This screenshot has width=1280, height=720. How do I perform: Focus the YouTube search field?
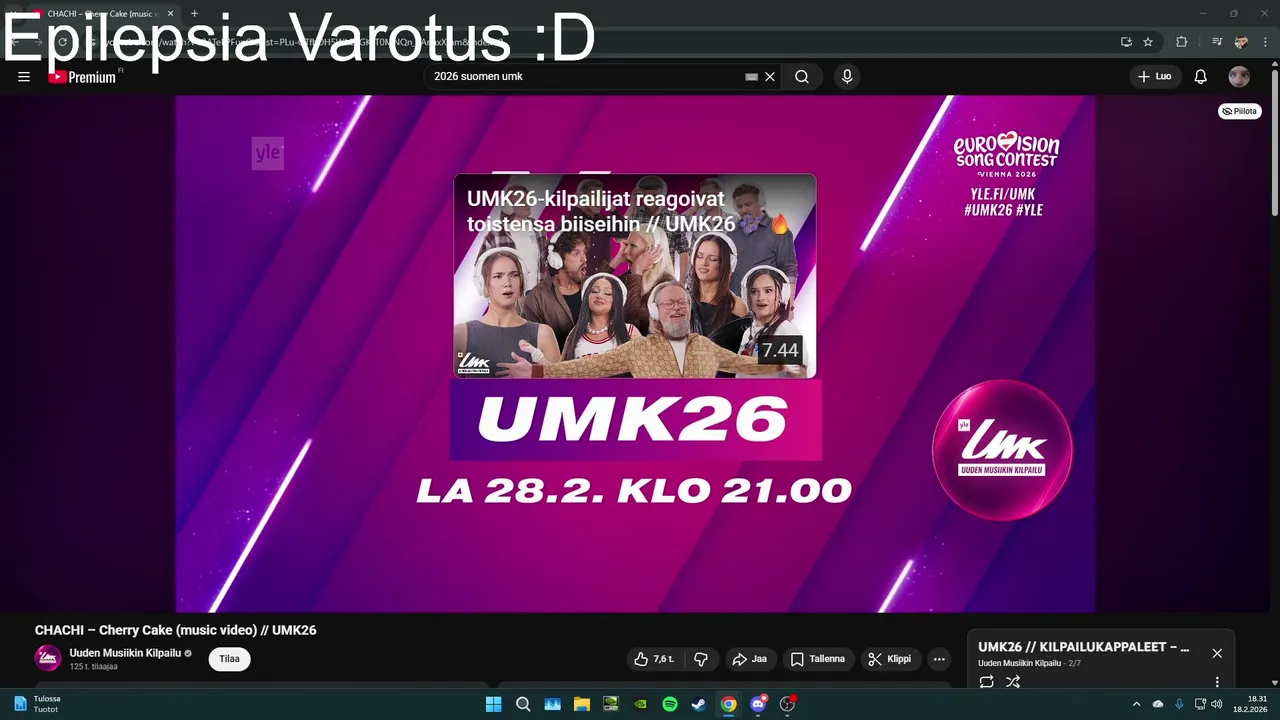585,77
